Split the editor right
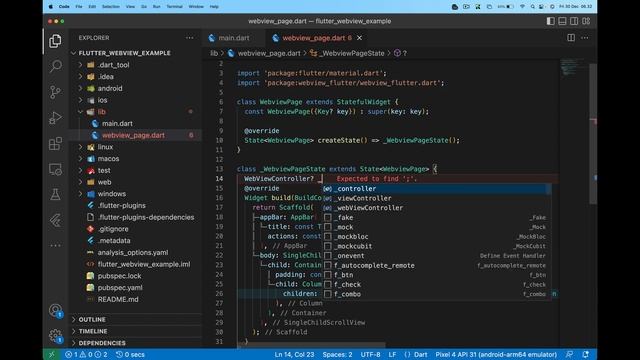Viewport: 640px width, 360px height. click(x=571, y=38)
